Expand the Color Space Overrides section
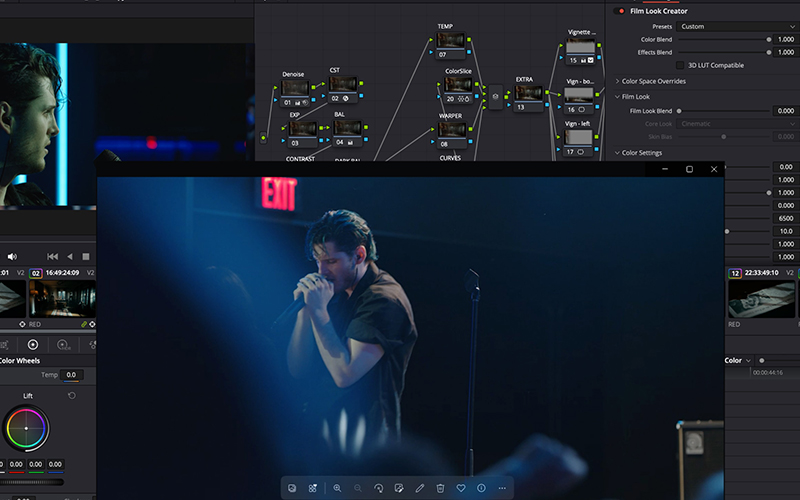This screenshot has width=800, height=500. click(x=617, y=81)
